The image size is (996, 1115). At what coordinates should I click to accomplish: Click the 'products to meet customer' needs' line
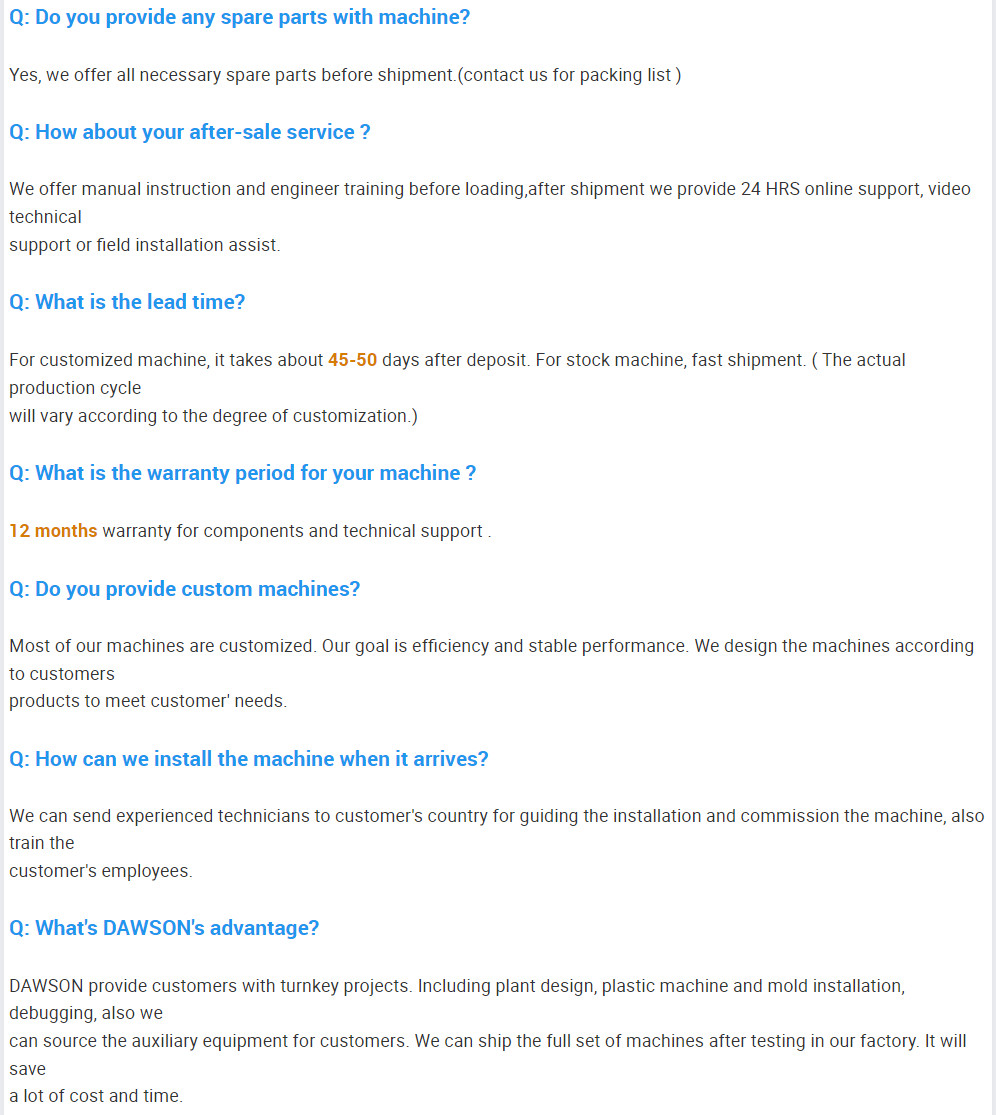click(147, 701)
